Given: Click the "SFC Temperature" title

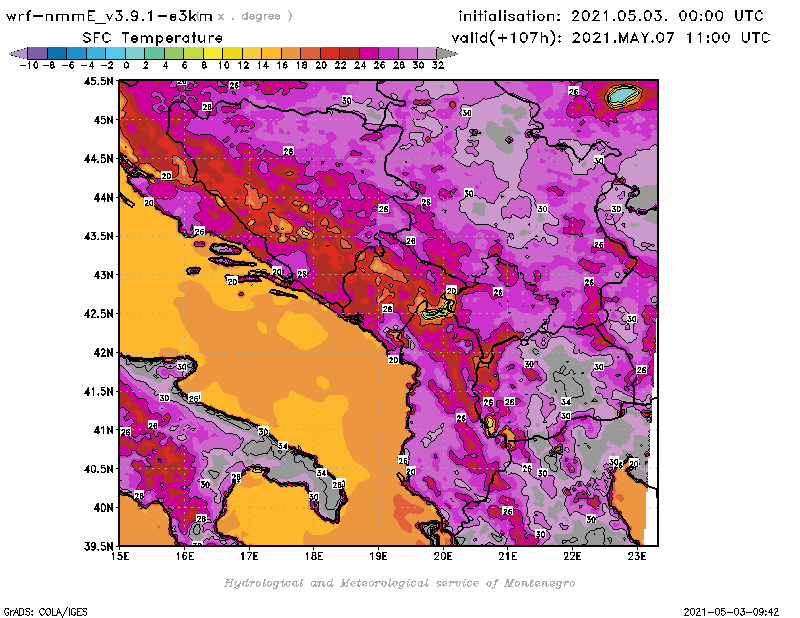Looking at the screenshot, I should [153, 38].
